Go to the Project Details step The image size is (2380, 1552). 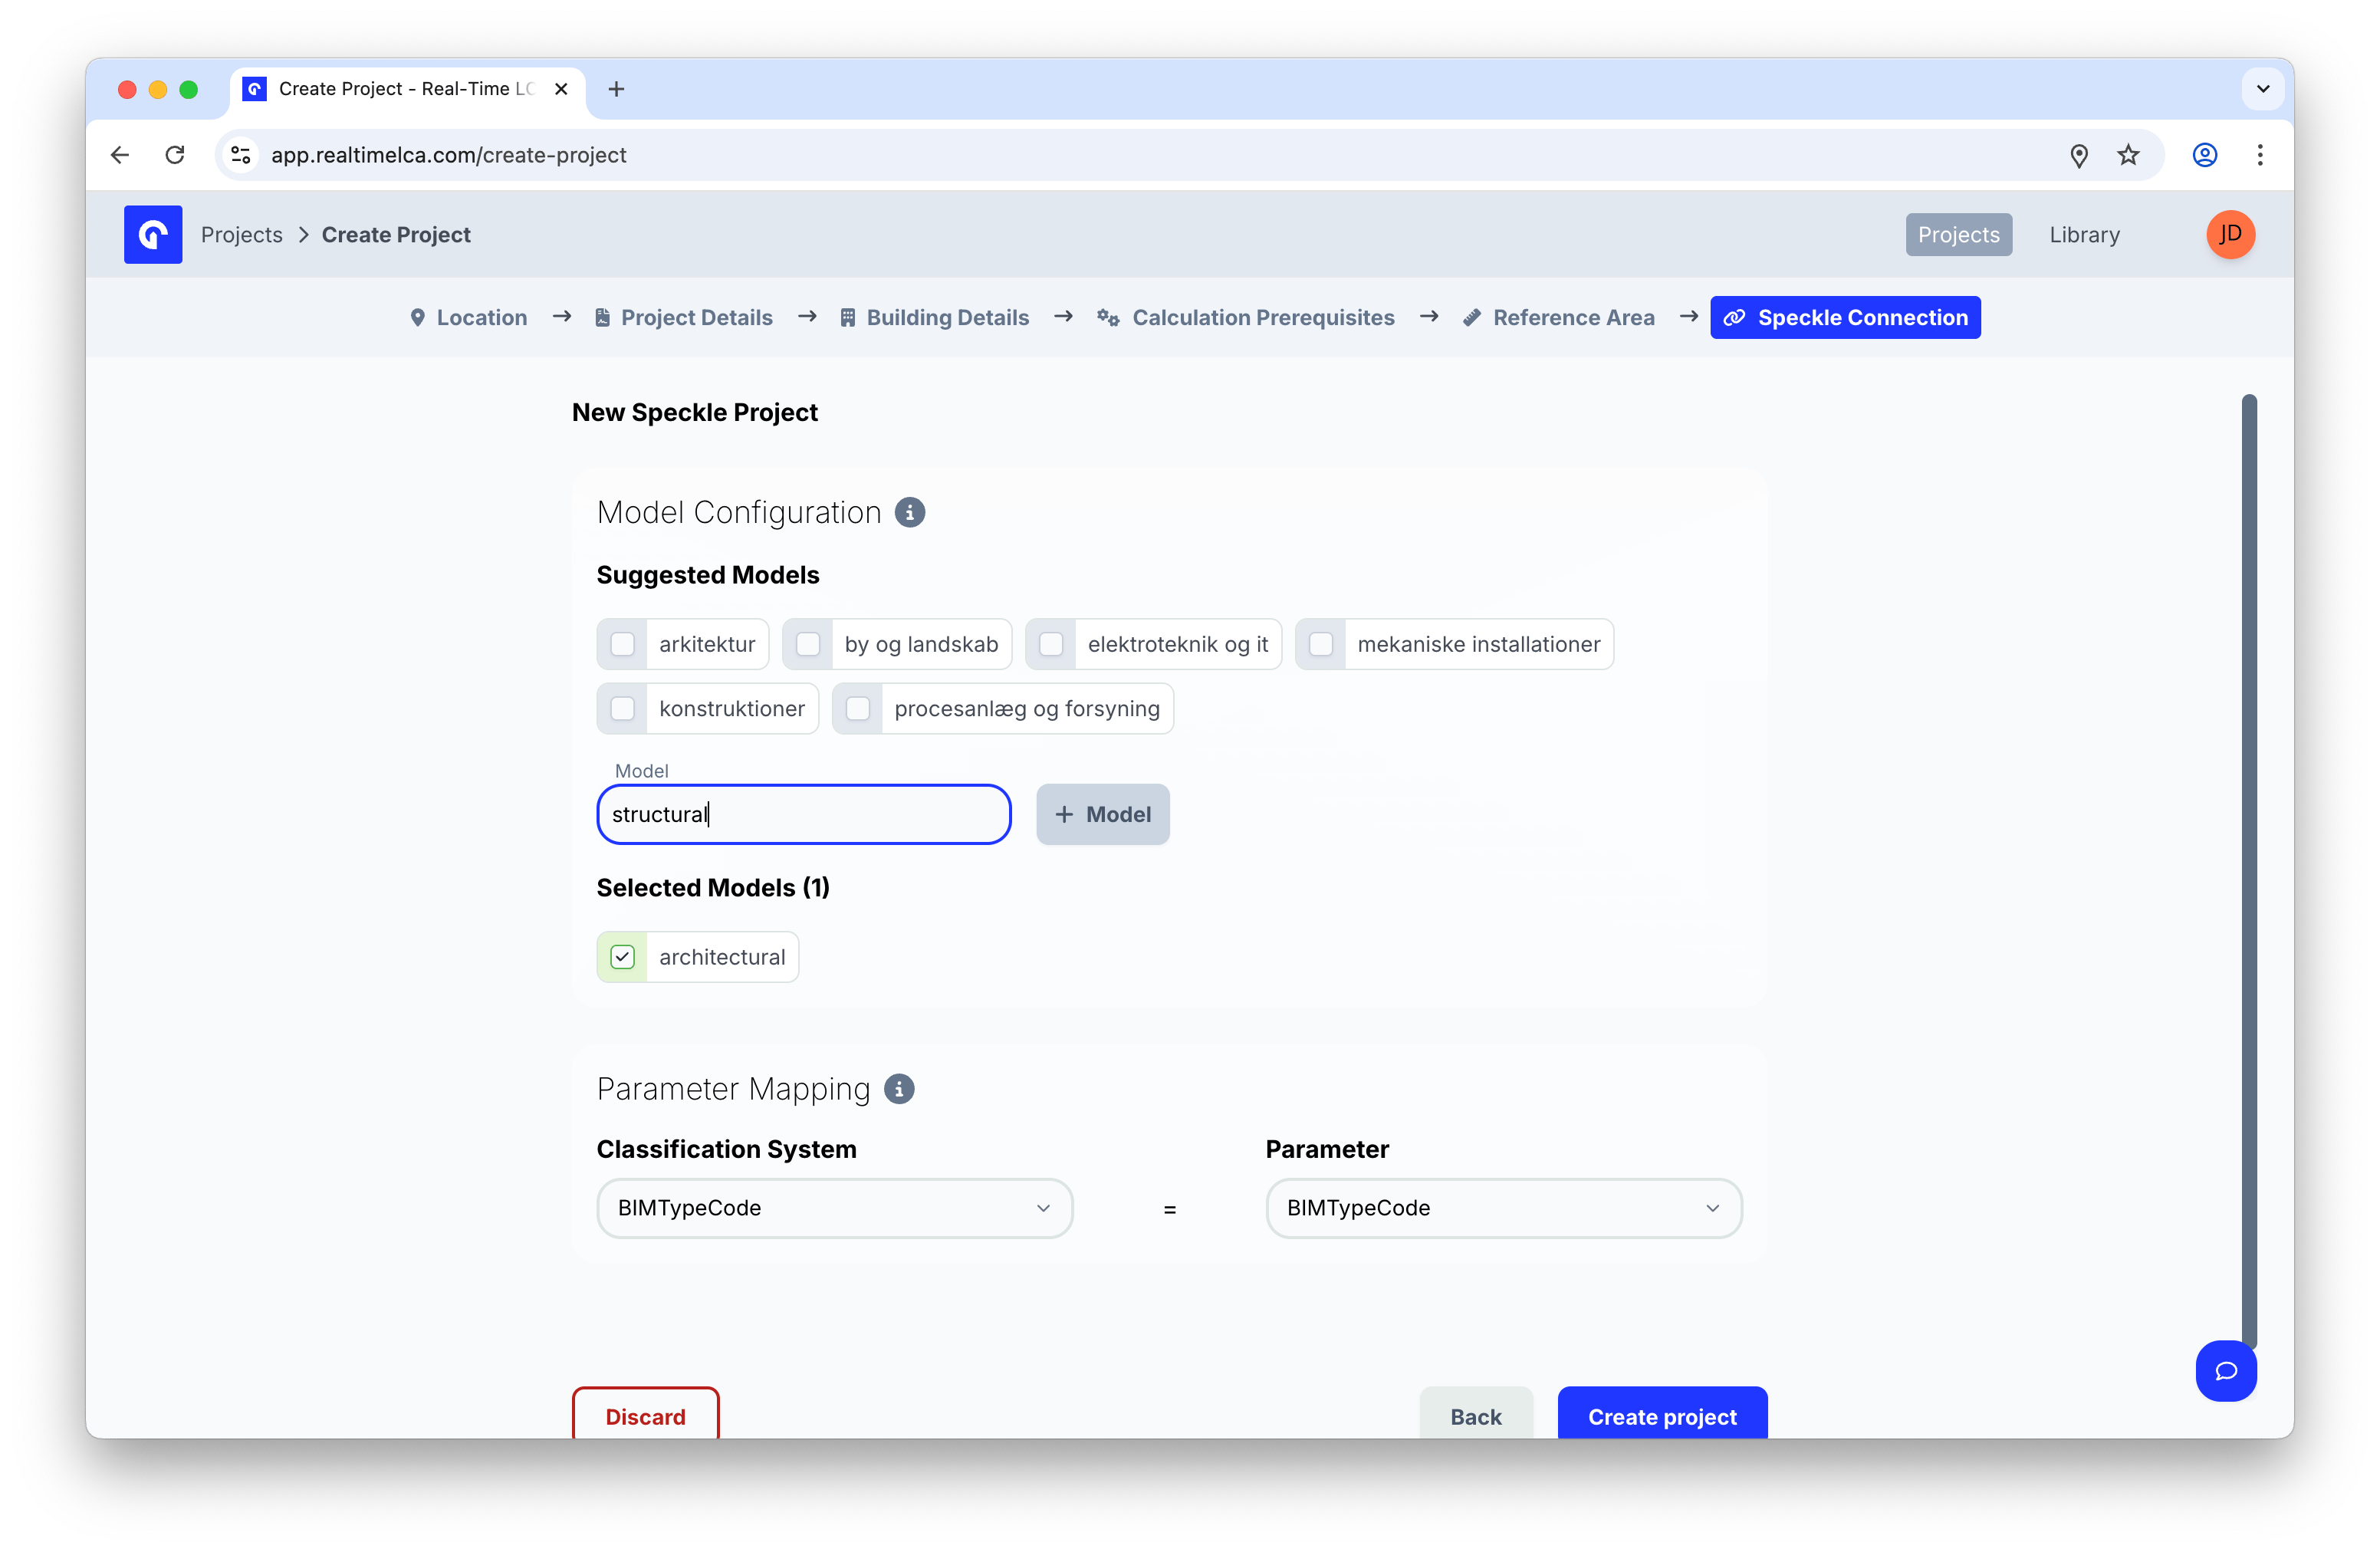(684, 318)
